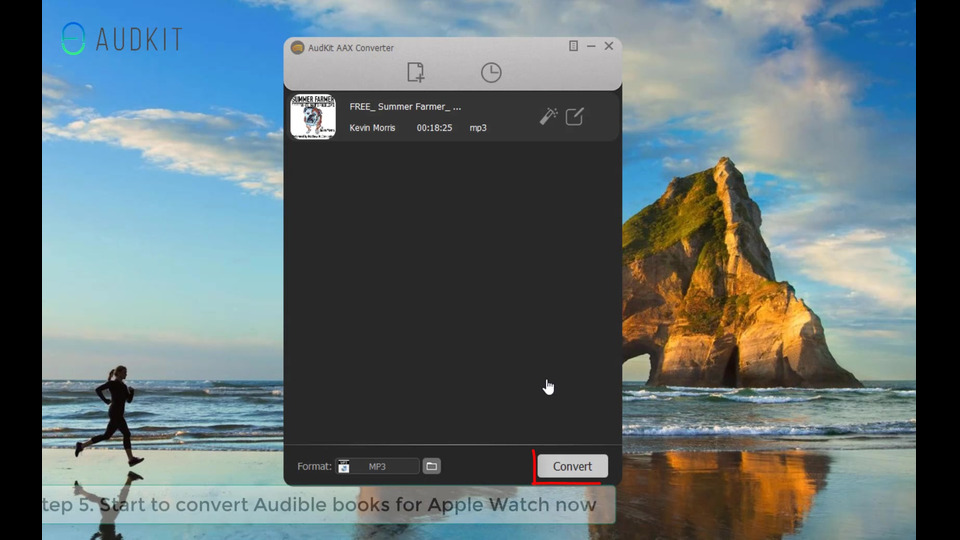This screenshot has width=960, height=540.
Task: Click the 'AudKit AAX Converter' window title
Action: (x=351, y=48)
